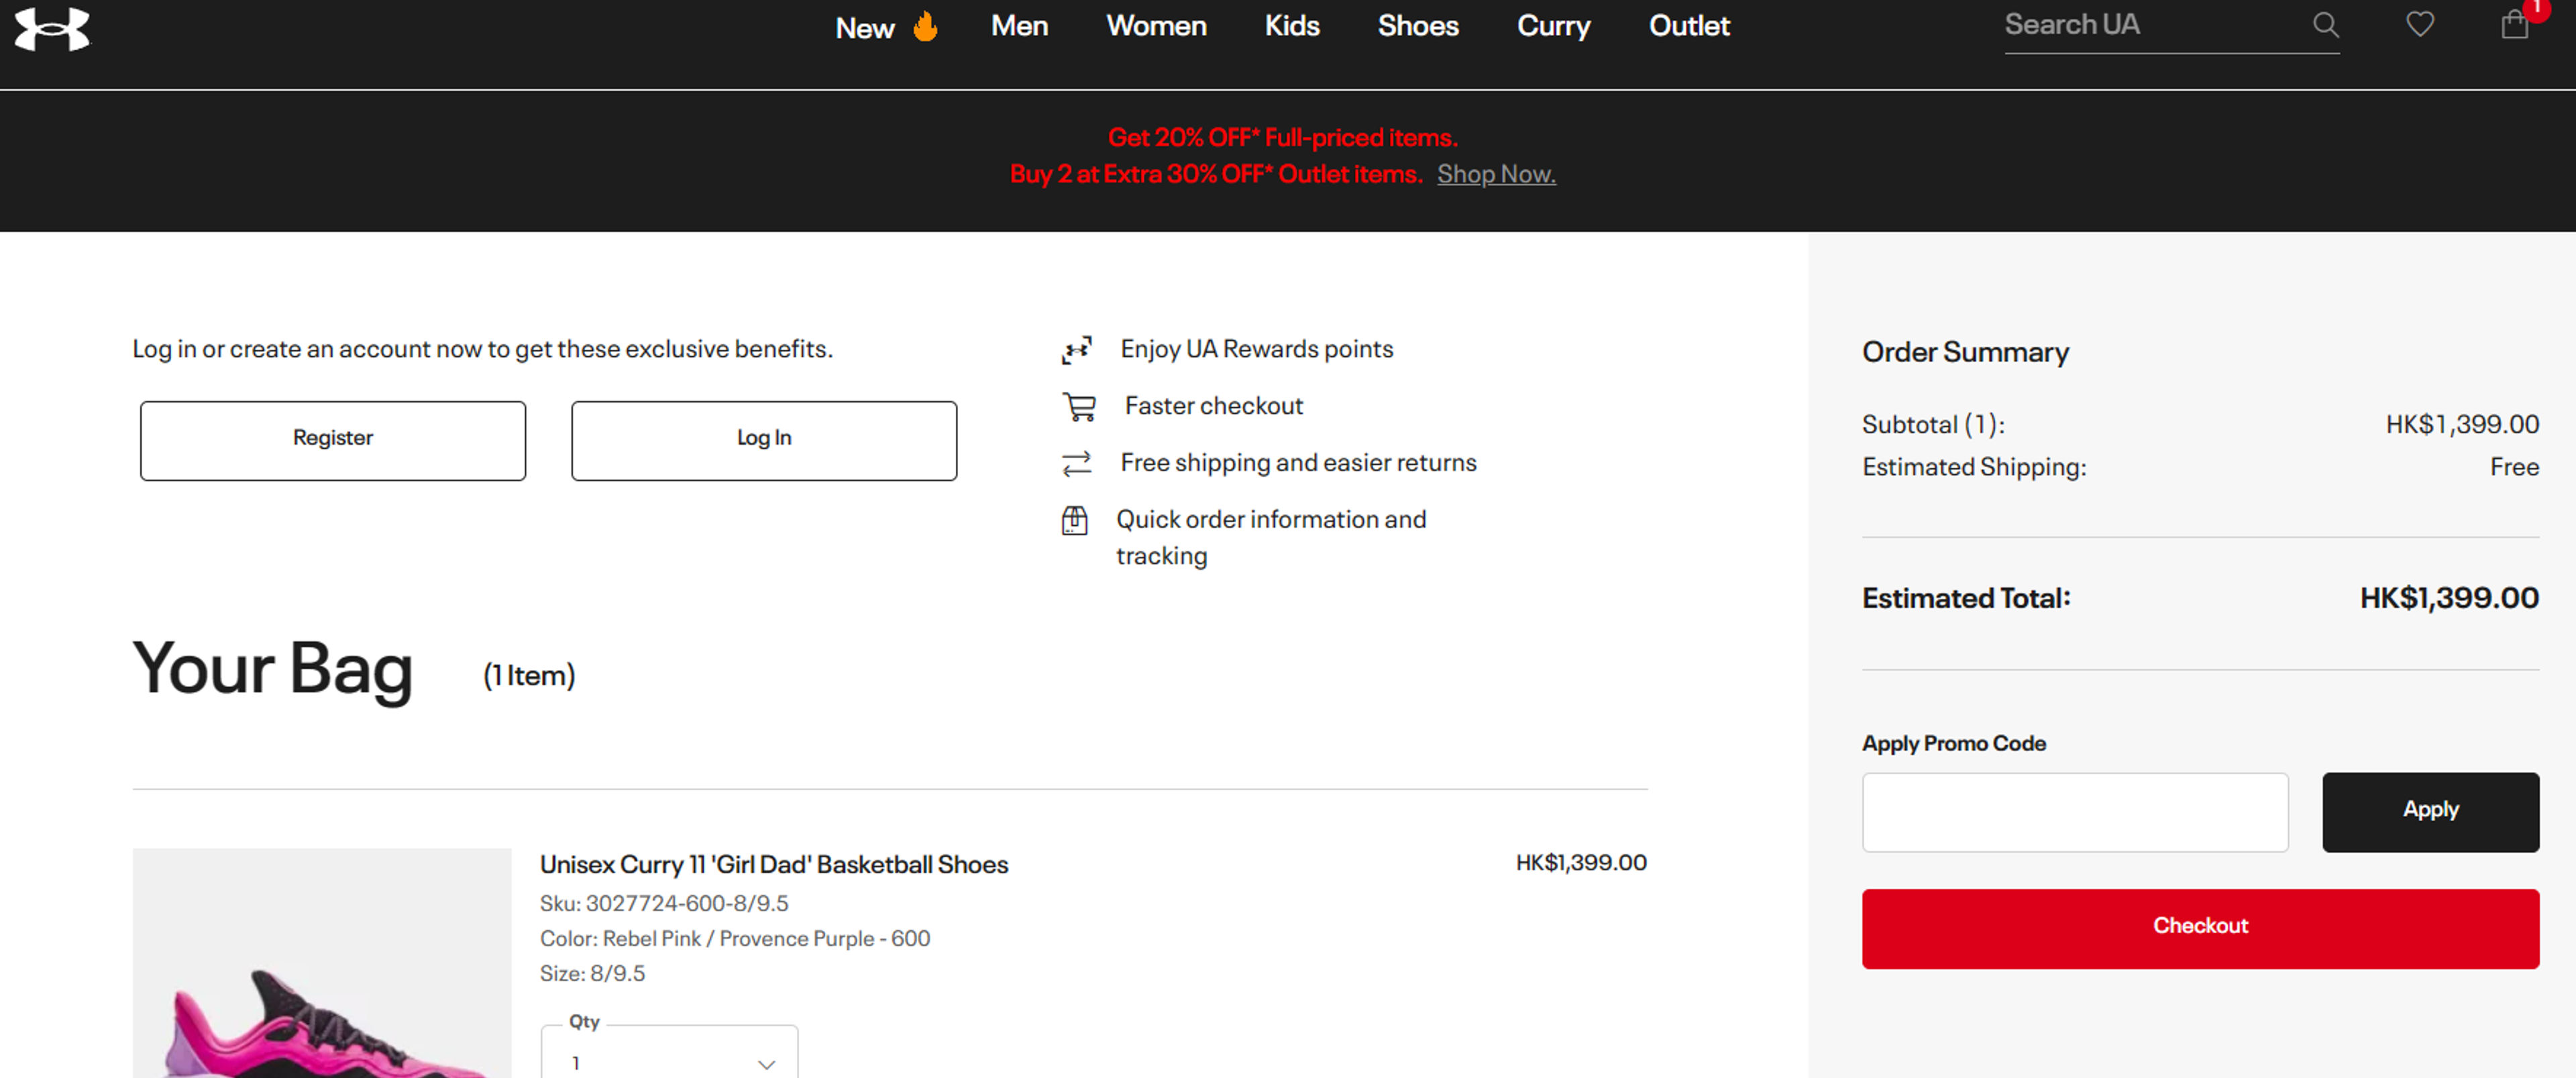Open the Shoes menu
The width and height of the screenshot is (2576, 1078).
coord(1418,26)
